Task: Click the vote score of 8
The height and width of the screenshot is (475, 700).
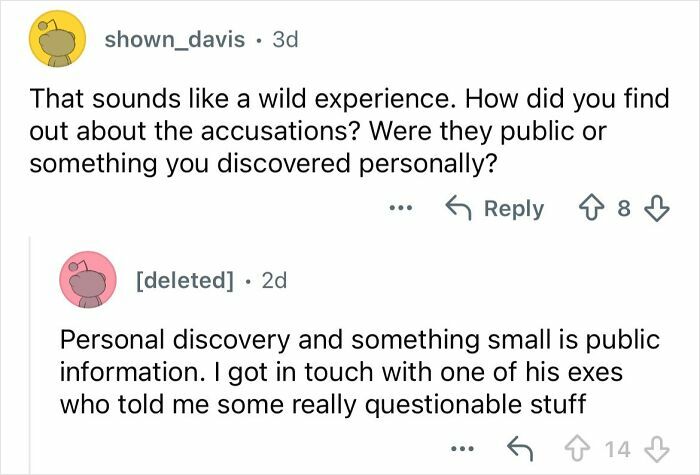Action: [623, 209]
